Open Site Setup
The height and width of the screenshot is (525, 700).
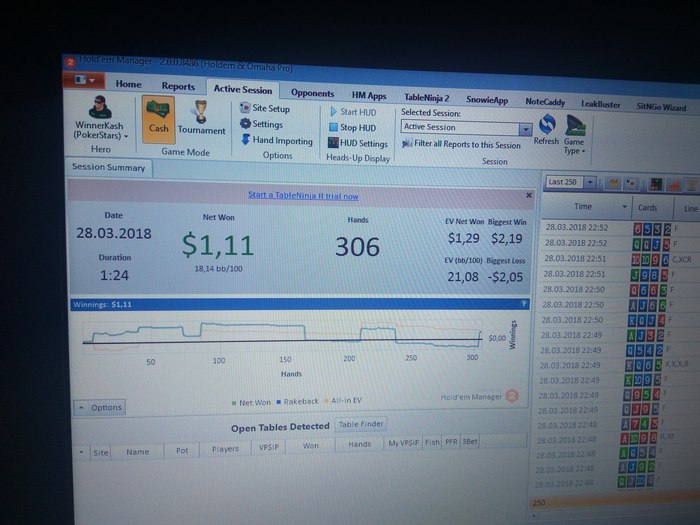tap(265, 108)
